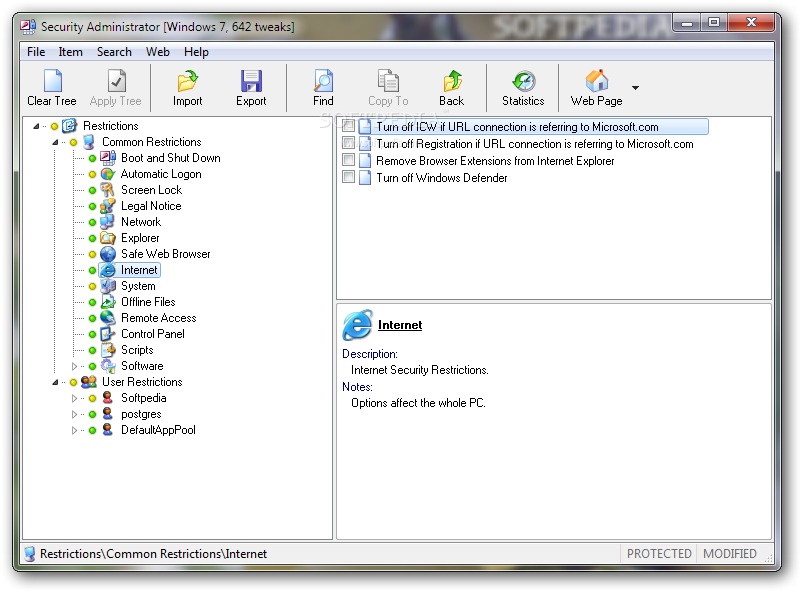802x592 pixels.
Task: Toggle status dot beside Network
Action: click(92, 222)
